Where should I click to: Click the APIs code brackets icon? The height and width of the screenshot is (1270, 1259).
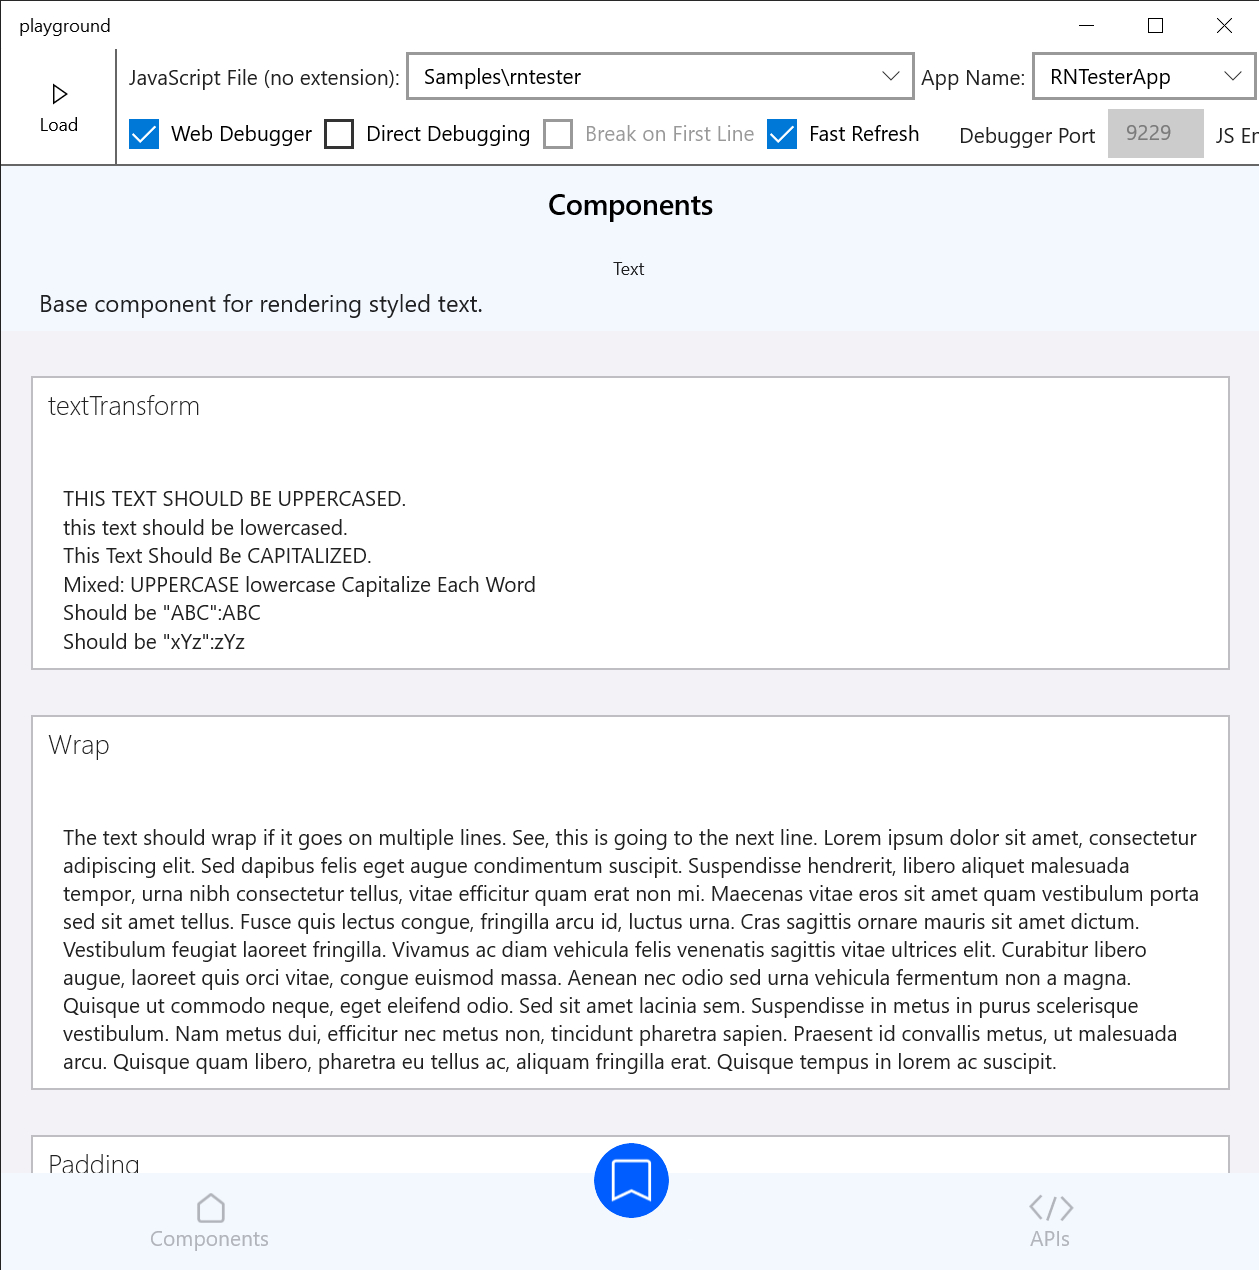click(1050, 1208)
